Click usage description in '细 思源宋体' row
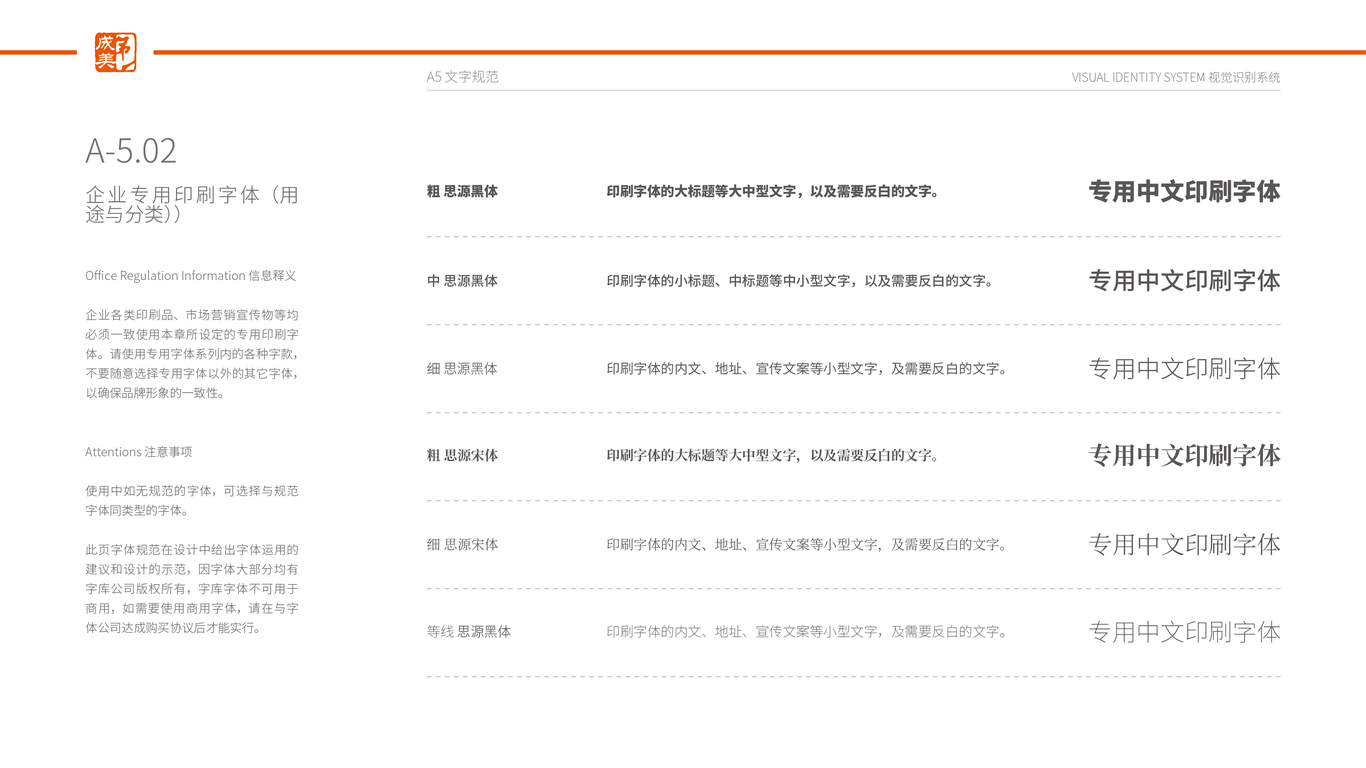Image resolution: width=1366 pixels, height=768 pixels. [x=807, y=545]
